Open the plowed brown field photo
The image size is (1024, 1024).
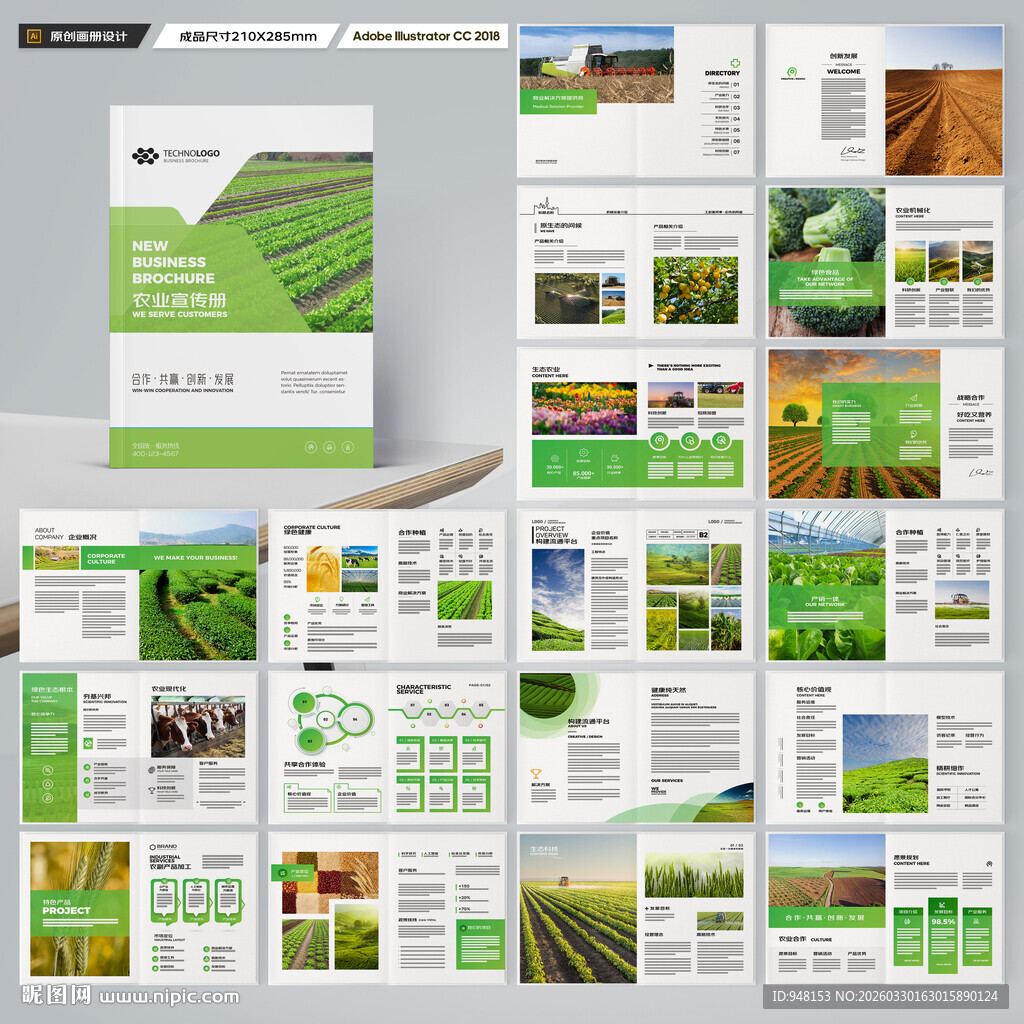944,101
